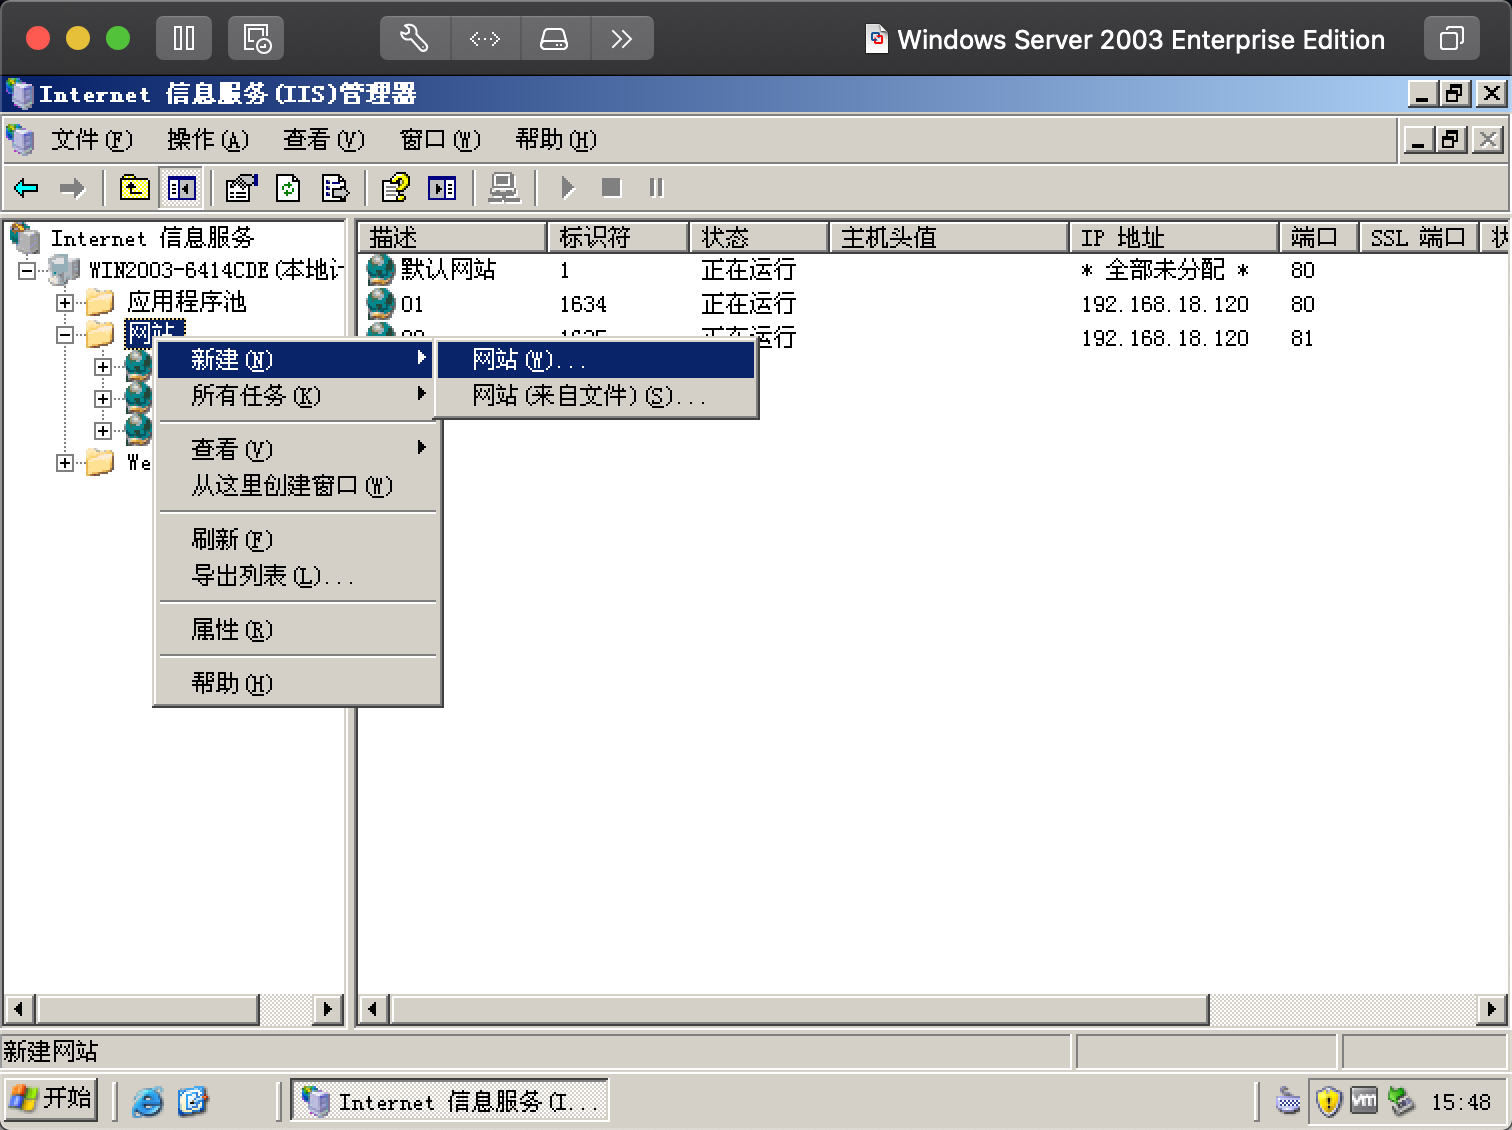Collapse the 网站 tree node
The width and height of the screenshot is (1512, 1130).
[65, 334]
